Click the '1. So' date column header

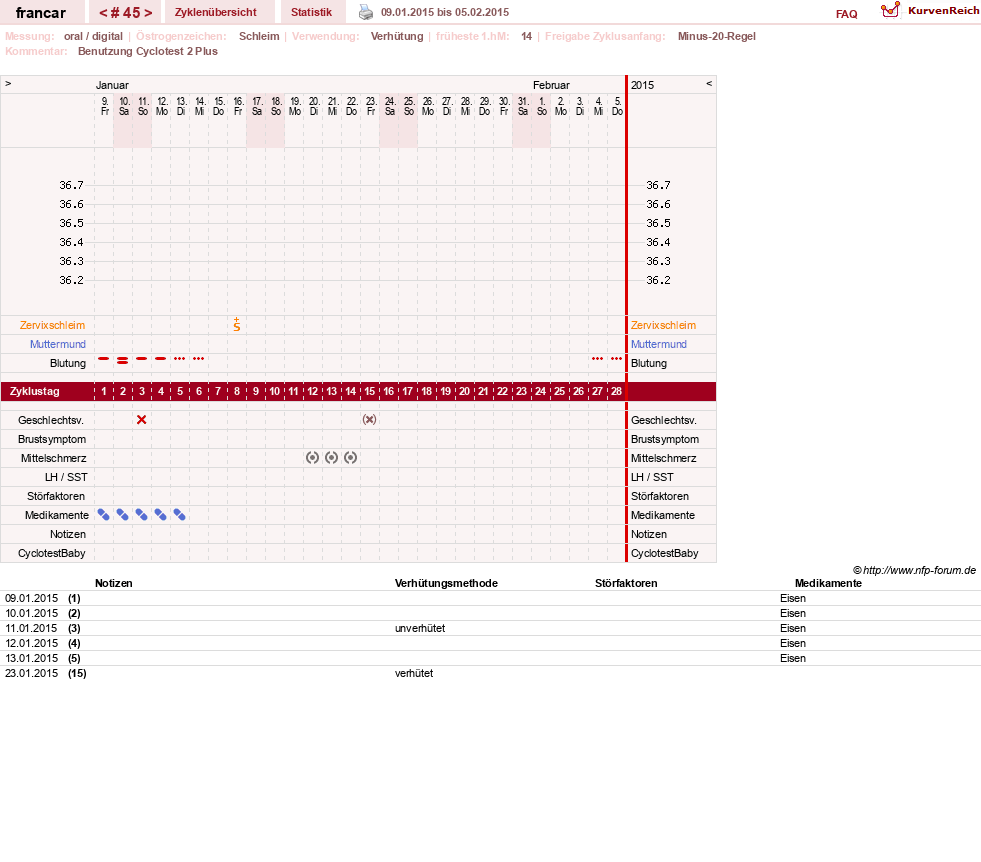tap(542, 106)
